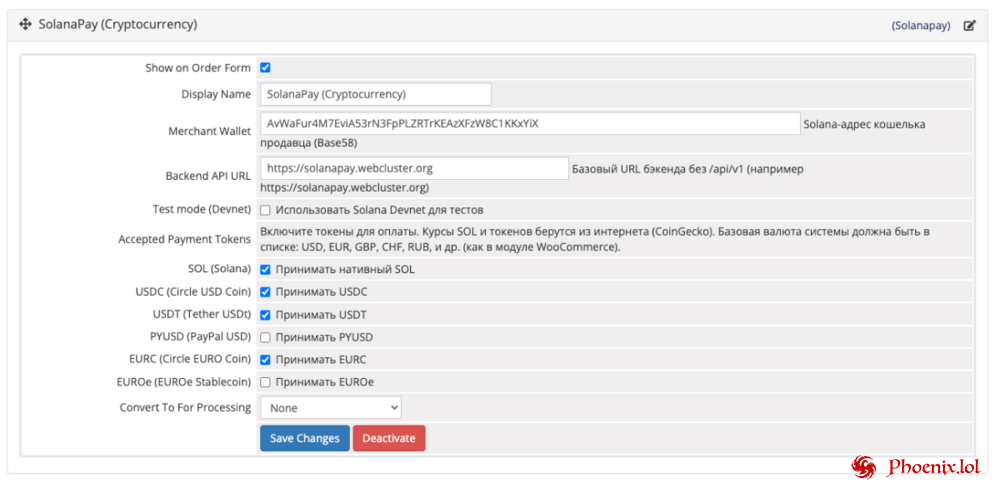
Task: Click 'Использовать Solana Devnet для тестов' text
Action: 380,210
